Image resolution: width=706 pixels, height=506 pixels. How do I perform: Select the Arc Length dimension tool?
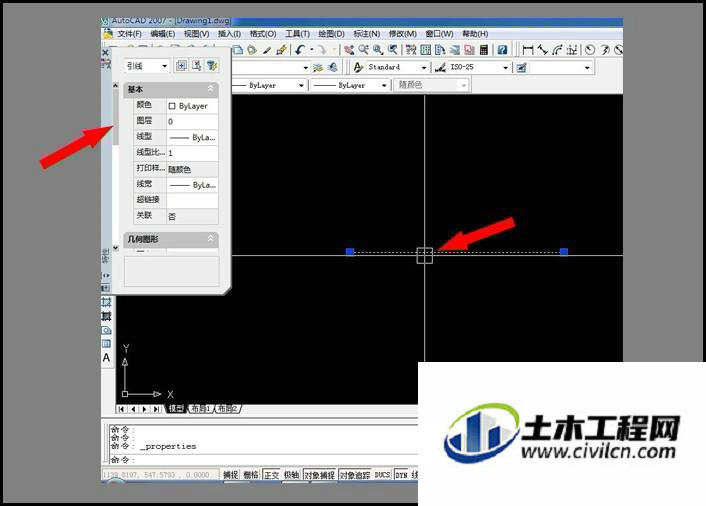pos(557,50)
